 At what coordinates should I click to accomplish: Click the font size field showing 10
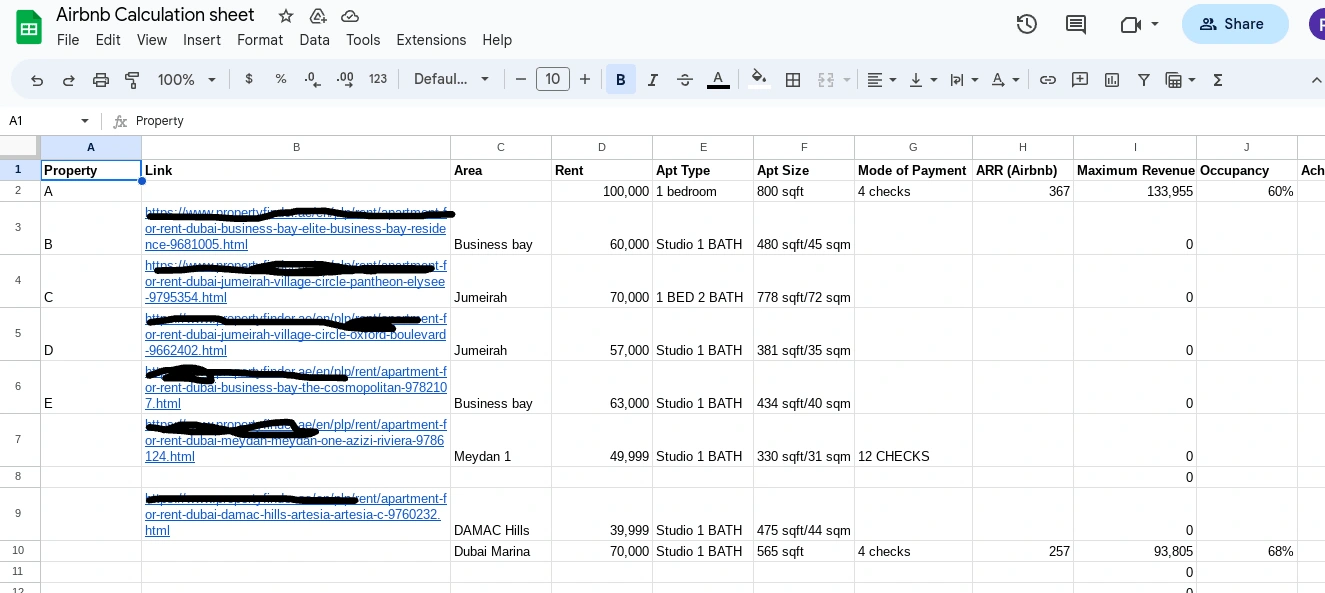pyautogui.click(x=553, y=79)
